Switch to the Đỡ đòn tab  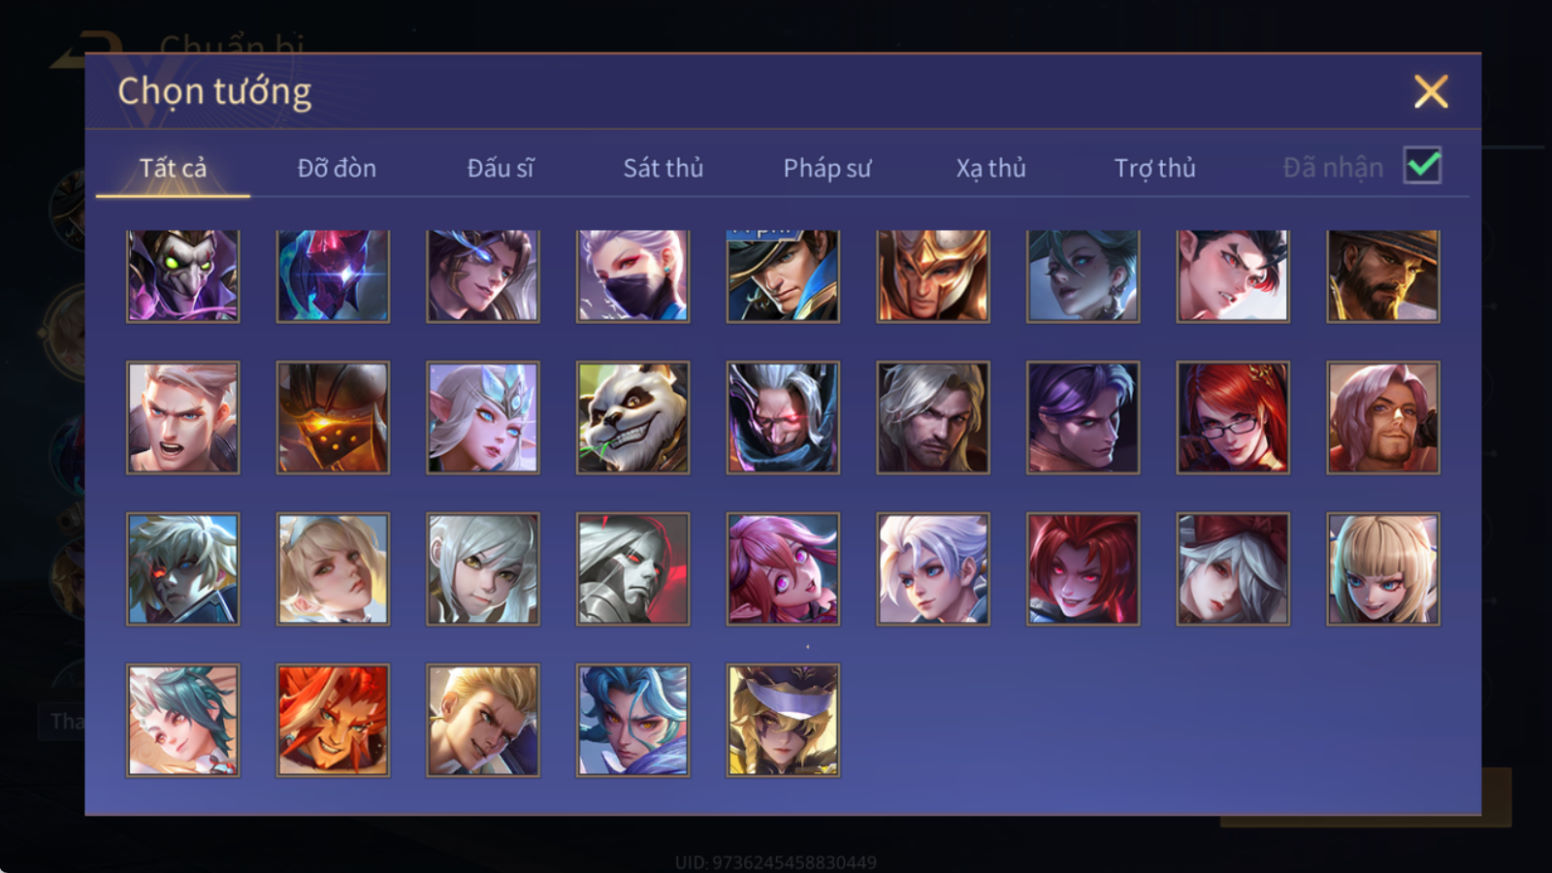337,168
